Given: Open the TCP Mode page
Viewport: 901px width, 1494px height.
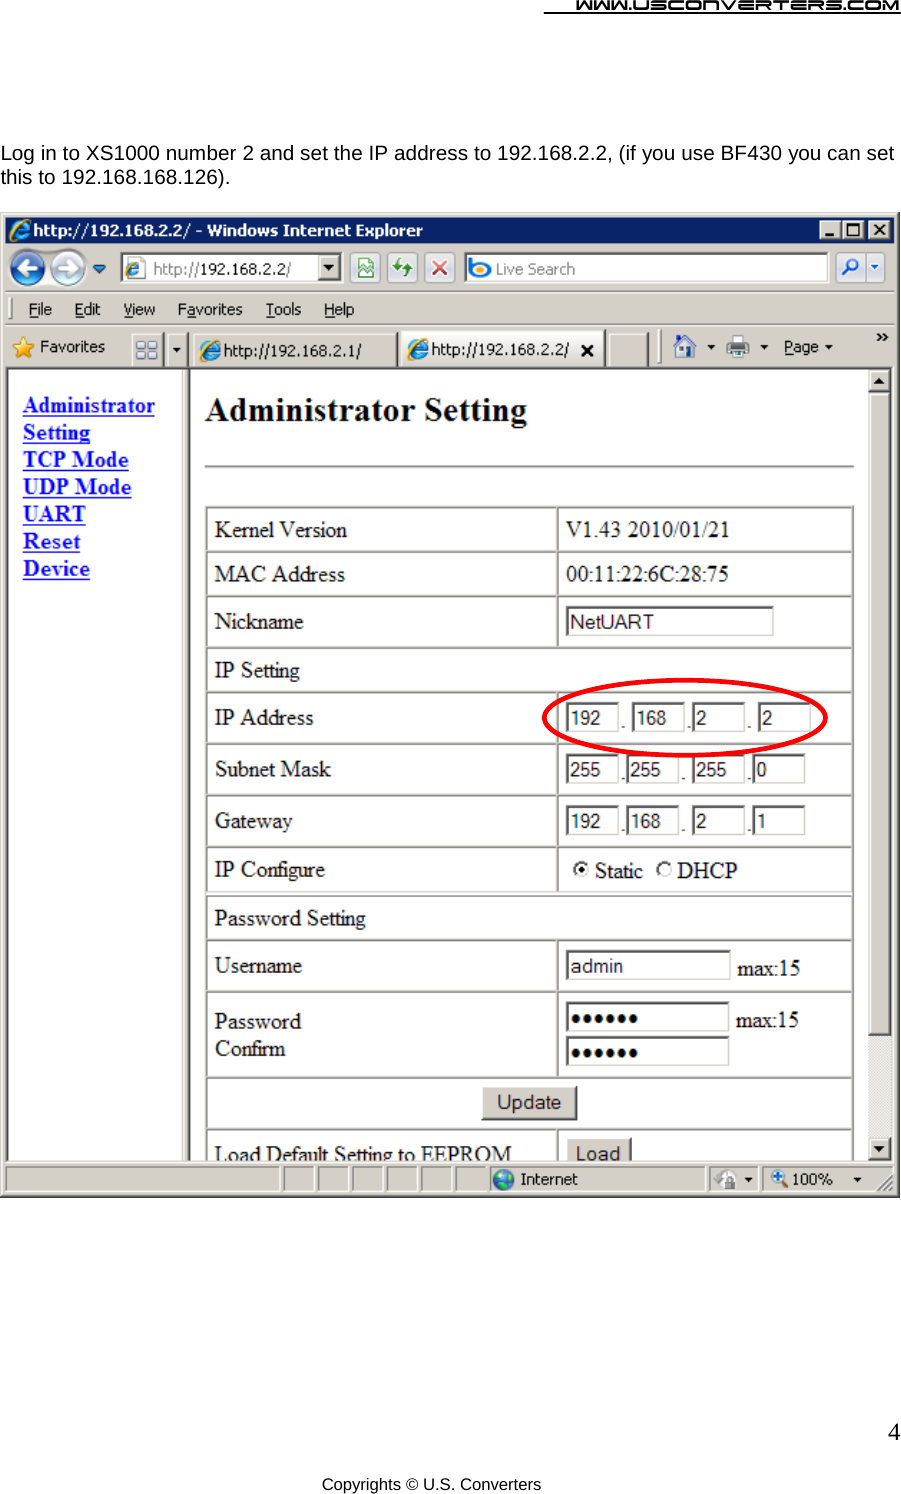Looking at the screenshot, I should (75, 460).
